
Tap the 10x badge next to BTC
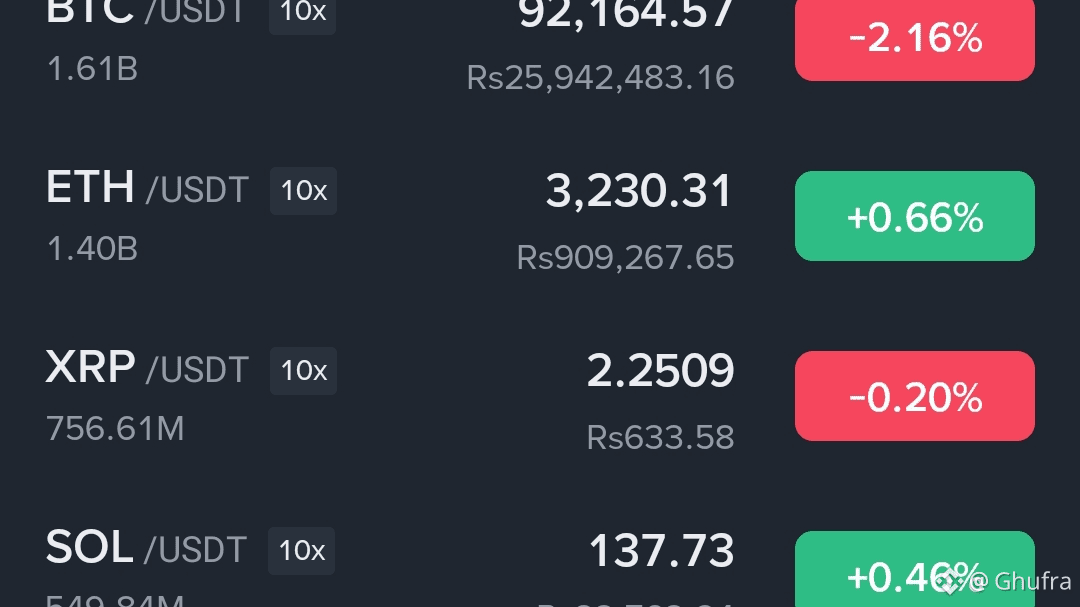tap(302, 12)
